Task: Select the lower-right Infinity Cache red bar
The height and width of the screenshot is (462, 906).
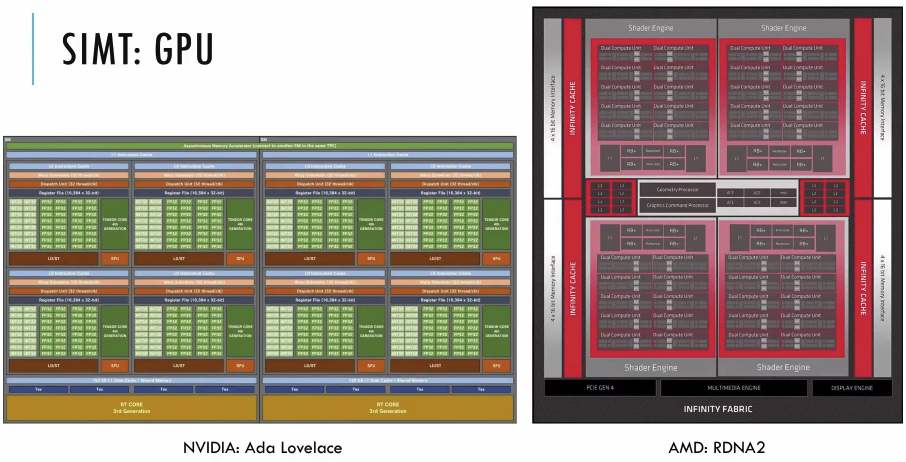Action: [860, 290]
